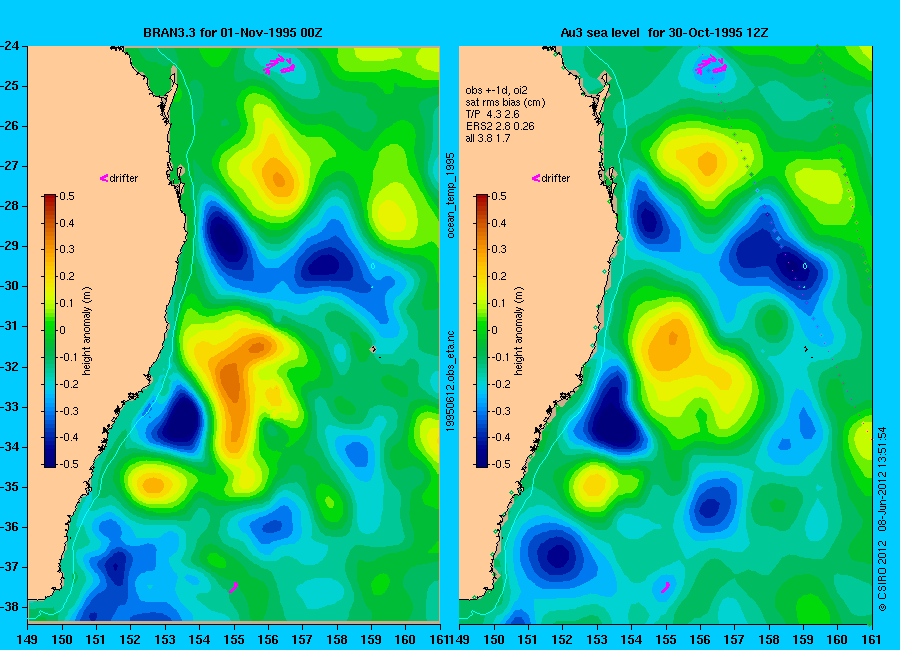
Task: Click the 0.5 color bar tick in BRAN3.3 panel
Action: pyautogui.click(x=67, y=196)
